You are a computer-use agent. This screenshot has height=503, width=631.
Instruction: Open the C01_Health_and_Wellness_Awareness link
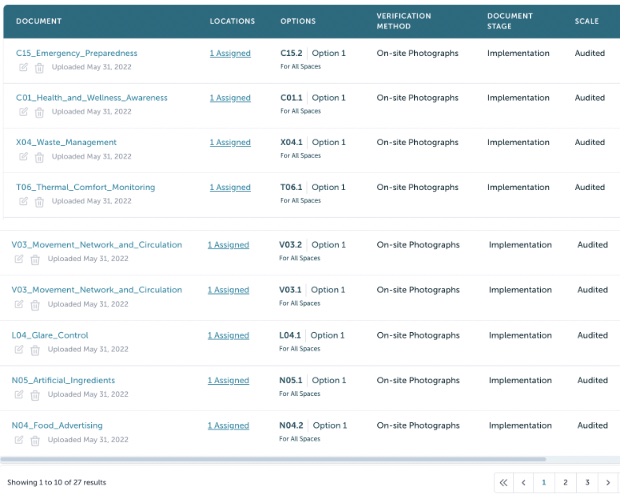click(92, 98)
